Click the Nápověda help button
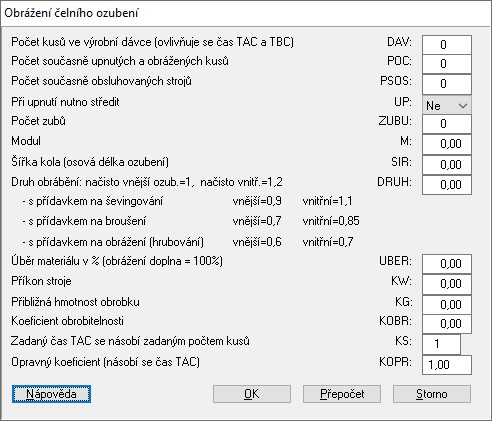 click(51, 394)
